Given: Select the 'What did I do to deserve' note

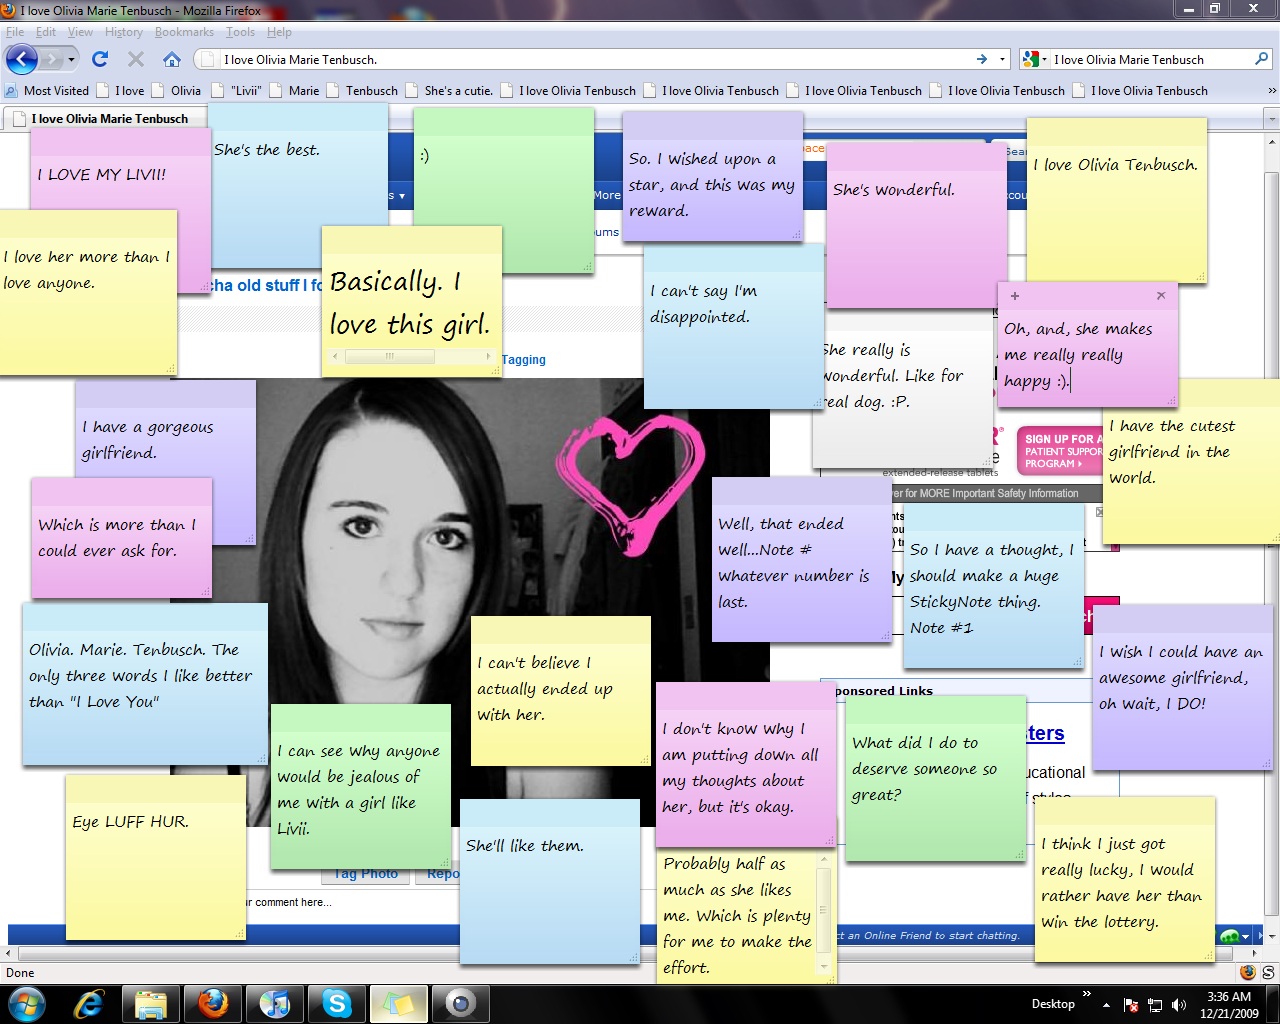Looking at the screenshot, I should 936,778.
